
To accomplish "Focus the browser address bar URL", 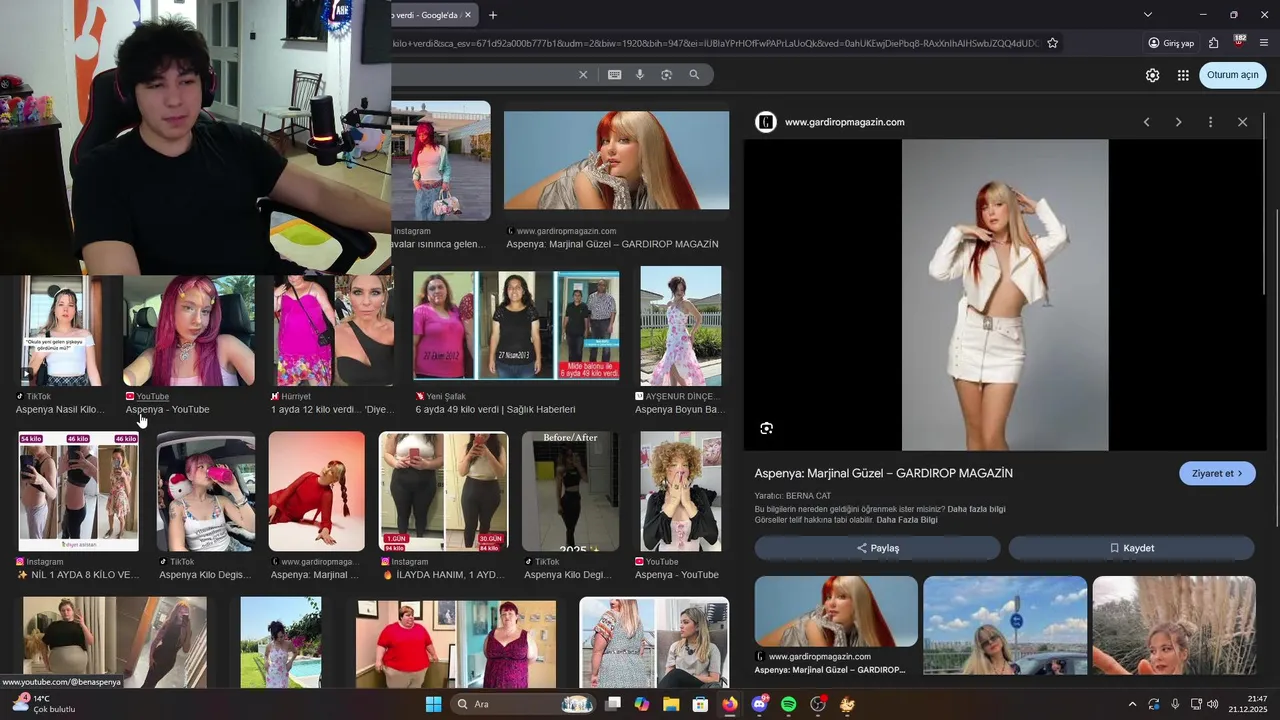I will click(x=716, y=43).
